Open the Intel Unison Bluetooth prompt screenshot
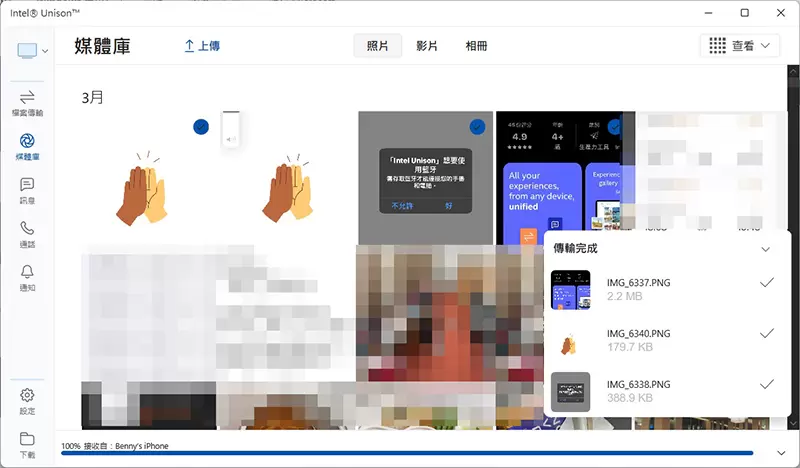 (x=426, y=178)
